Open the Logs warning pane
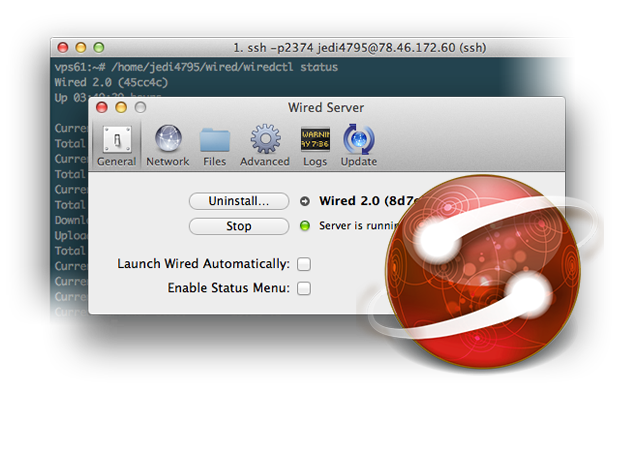Screen dimensions: 627x450 pyautogui.click(x=315, y=140)
